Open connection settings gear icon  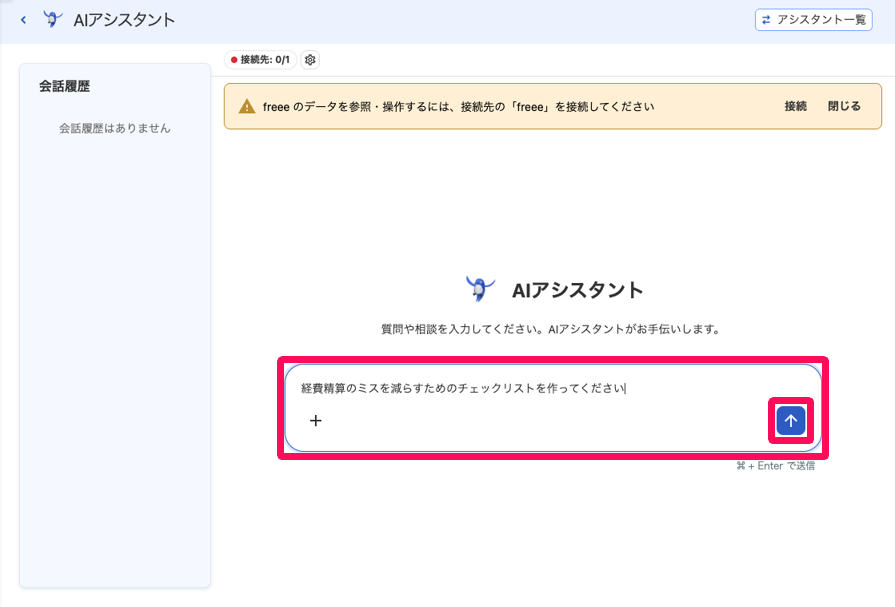(310, 59)
